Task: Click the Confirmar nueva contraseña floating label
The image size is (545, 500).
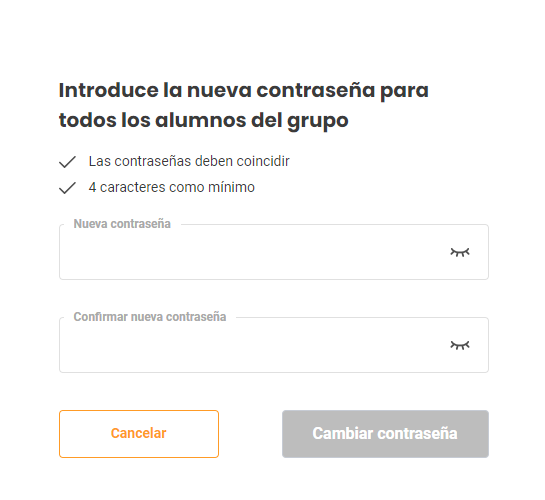Action: coord(150,317)
